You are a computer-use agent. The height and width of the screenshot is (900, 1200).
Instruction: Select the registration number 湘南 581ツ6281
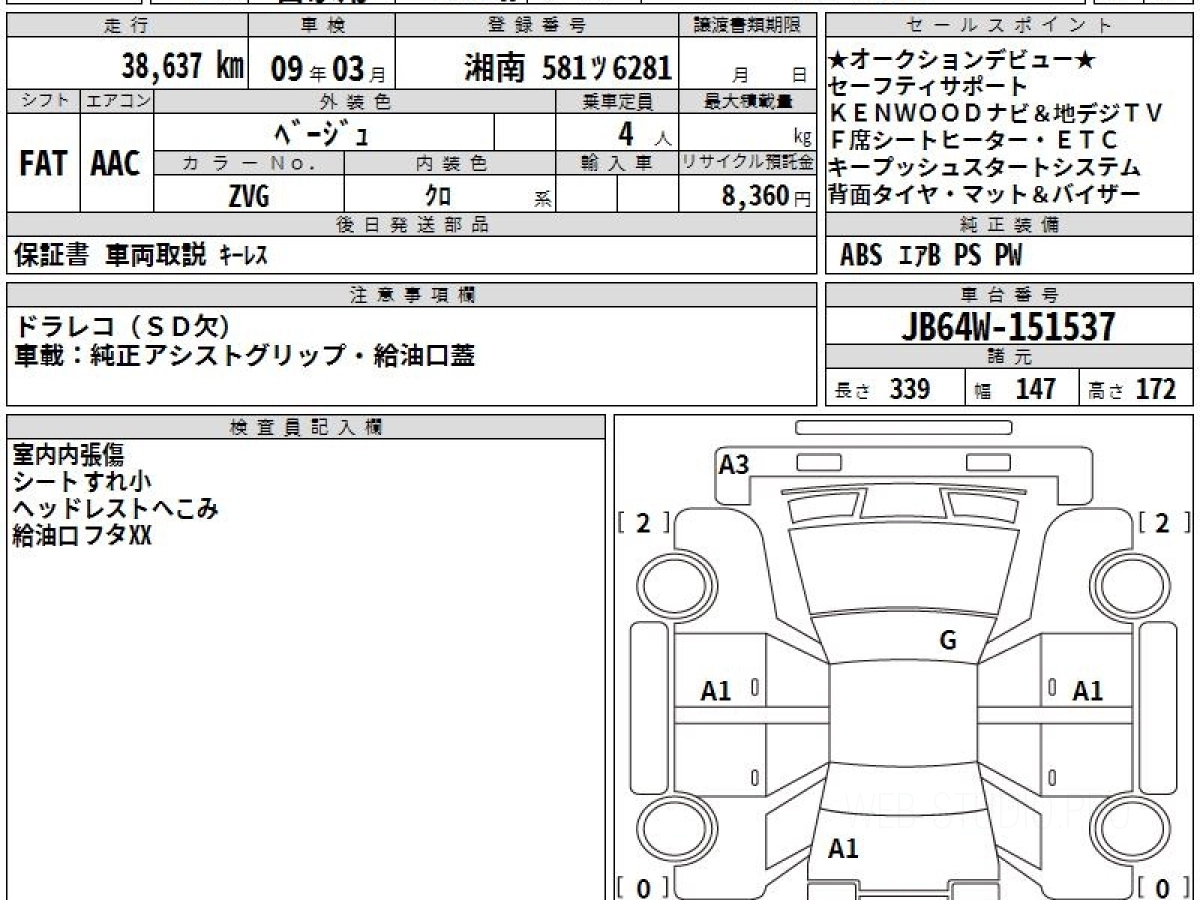[x=567, y=68]
